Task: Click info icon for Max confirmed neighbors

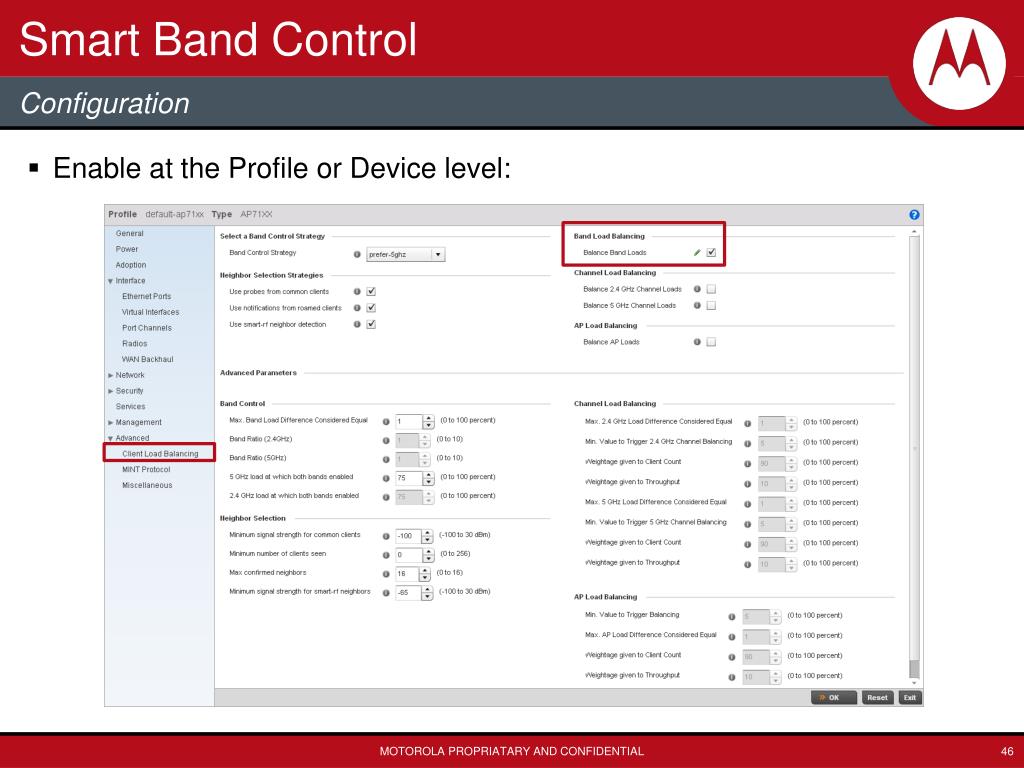Action: pyautogui.click(x=386, y=574)
